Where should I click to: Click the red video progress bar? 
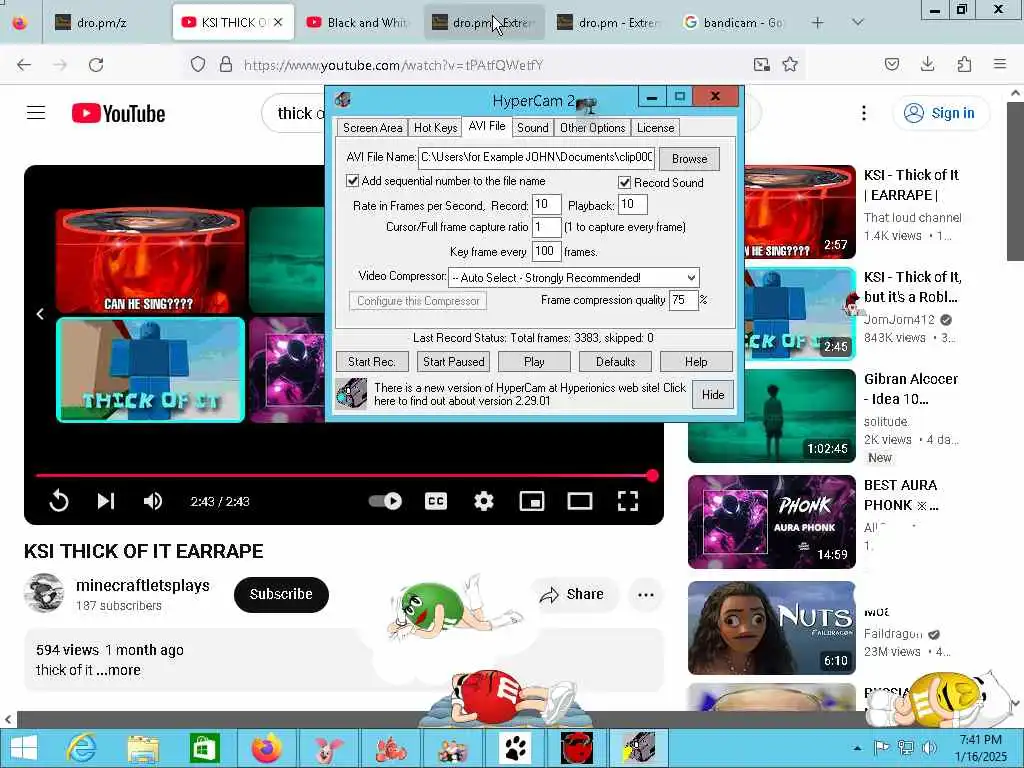pyautogui.click(x=345, y=475)
